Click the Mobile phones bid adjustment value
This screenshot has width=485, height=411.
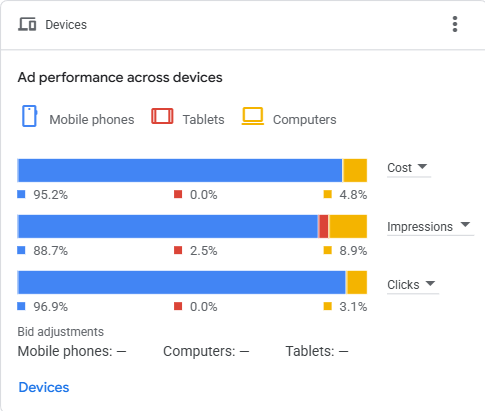click(x=122, y=351)
